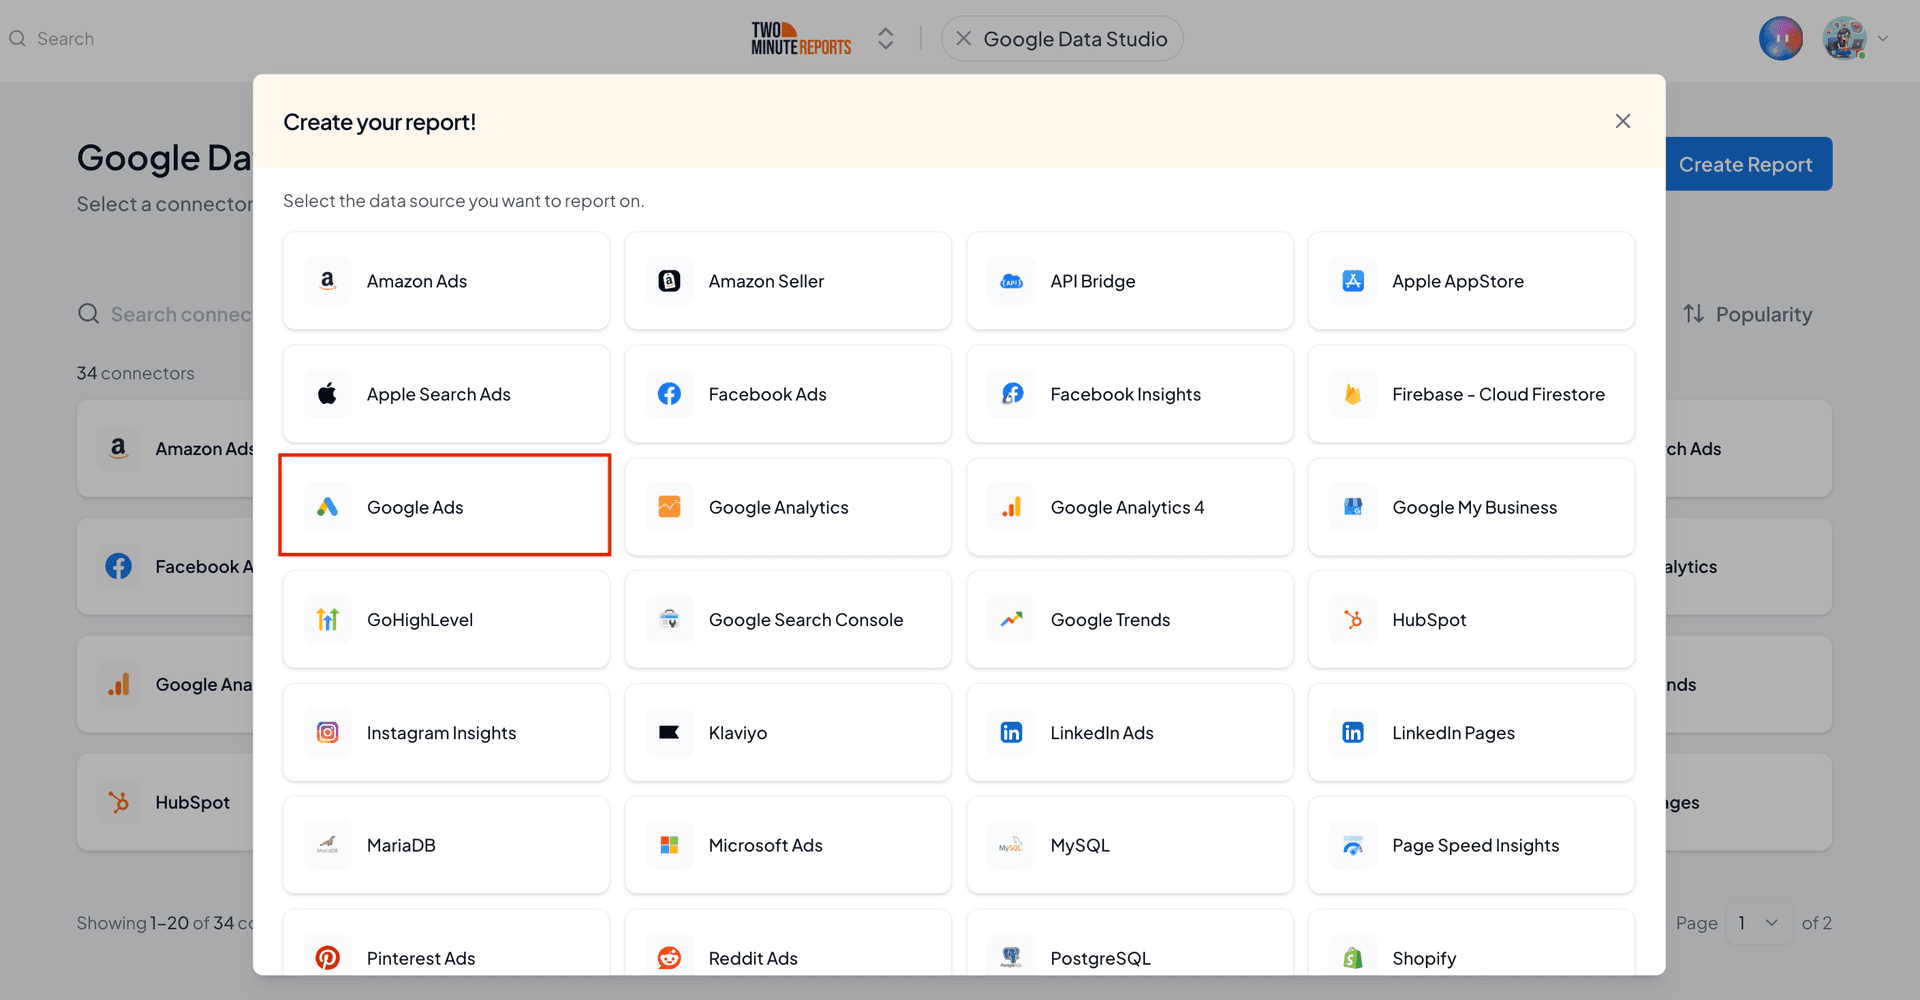Click the orange Google Analytics icon
The image size is (1920, 1000).
pyautogui.click(x=669, y=507)
